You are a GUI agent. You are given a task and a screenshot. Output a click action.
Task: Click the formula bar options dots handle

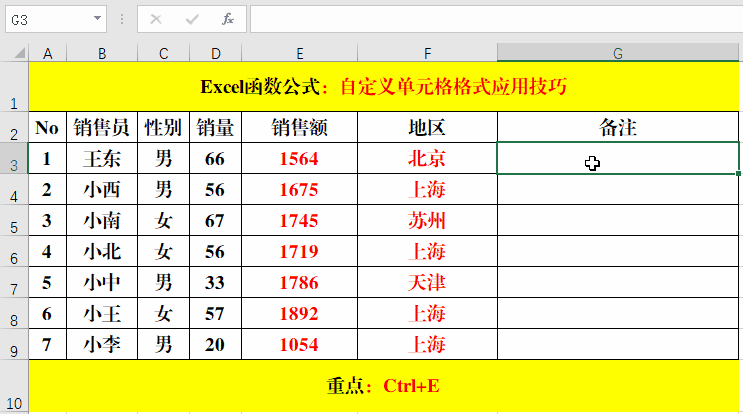(122, 19)
